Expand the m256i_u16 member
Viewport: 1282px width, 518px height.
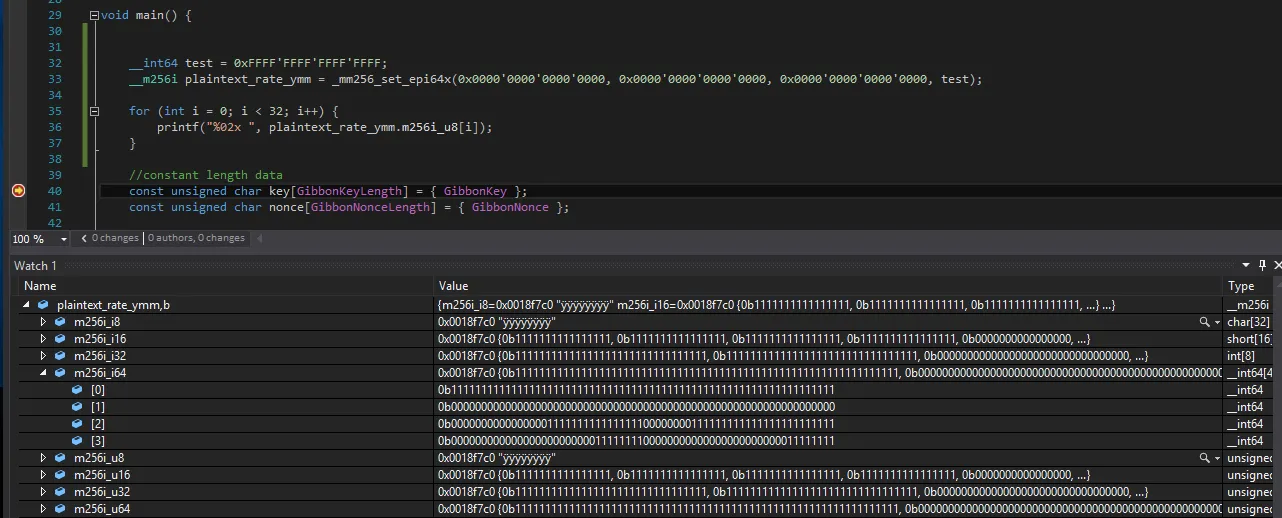click(x=43, y=475)
